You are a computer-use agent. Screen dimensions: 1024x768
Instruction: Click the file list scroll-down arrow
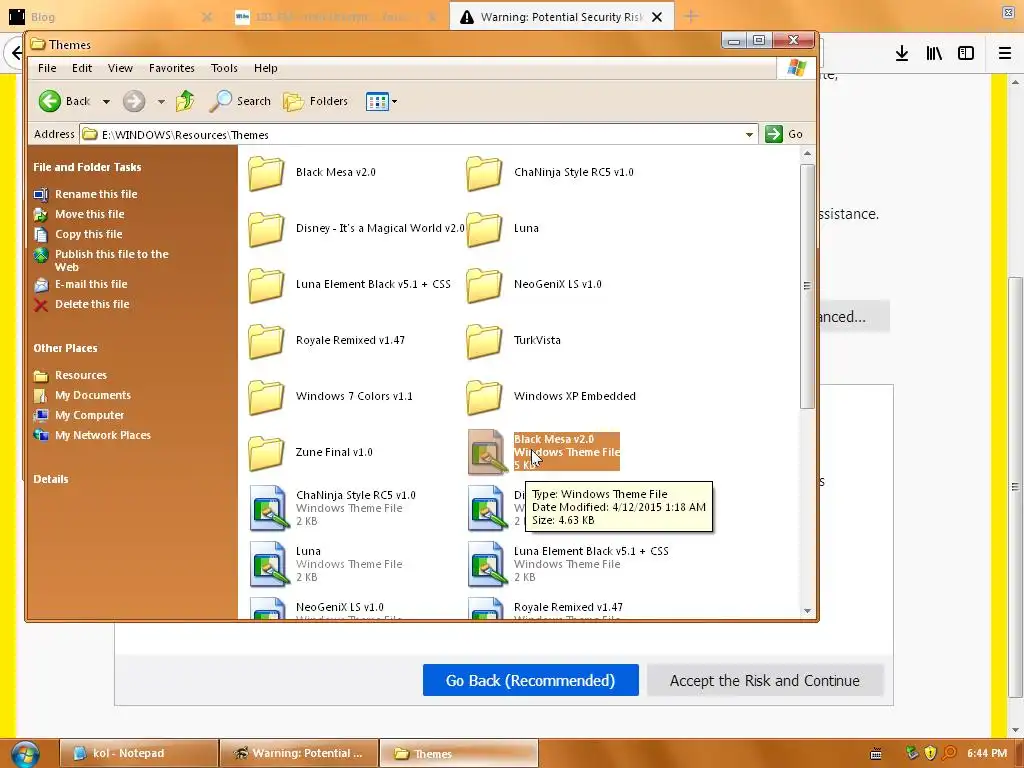click(x=807, y=611)
